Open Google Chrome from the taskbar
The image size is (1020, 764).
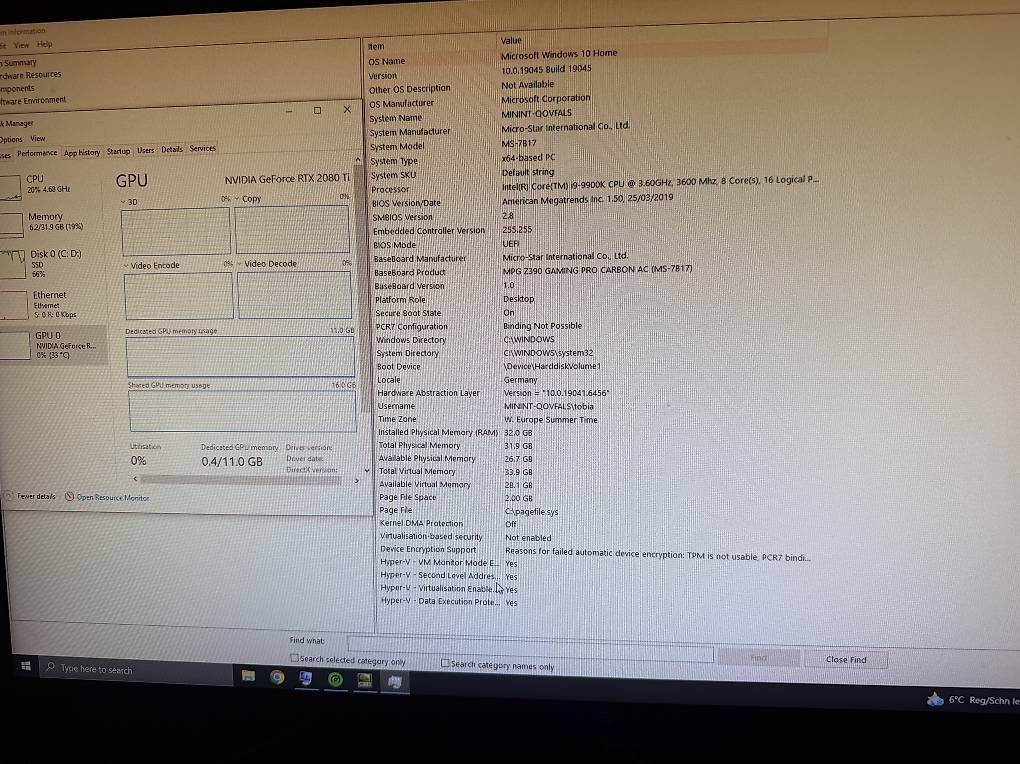click(x=277, y=677)
